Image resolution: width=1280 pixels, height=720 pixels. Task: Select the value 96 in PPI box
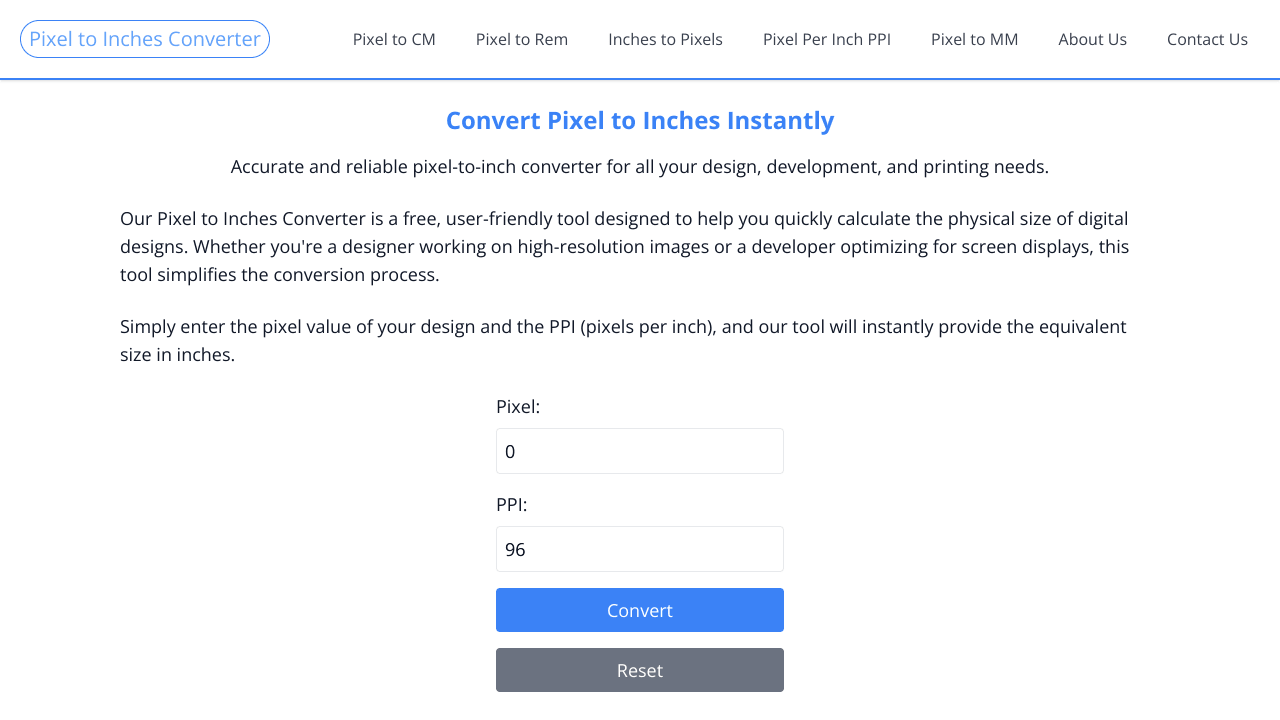tap(516, 549)
